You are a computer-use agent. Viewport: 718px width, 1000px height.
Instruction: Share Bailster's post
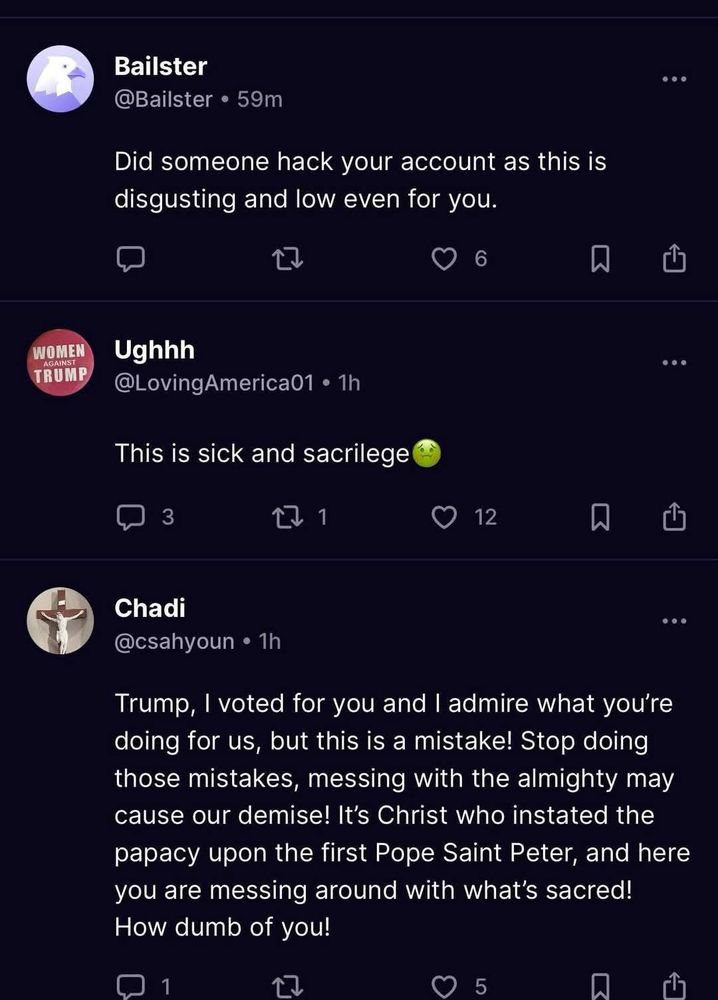[x=674, y=258]
